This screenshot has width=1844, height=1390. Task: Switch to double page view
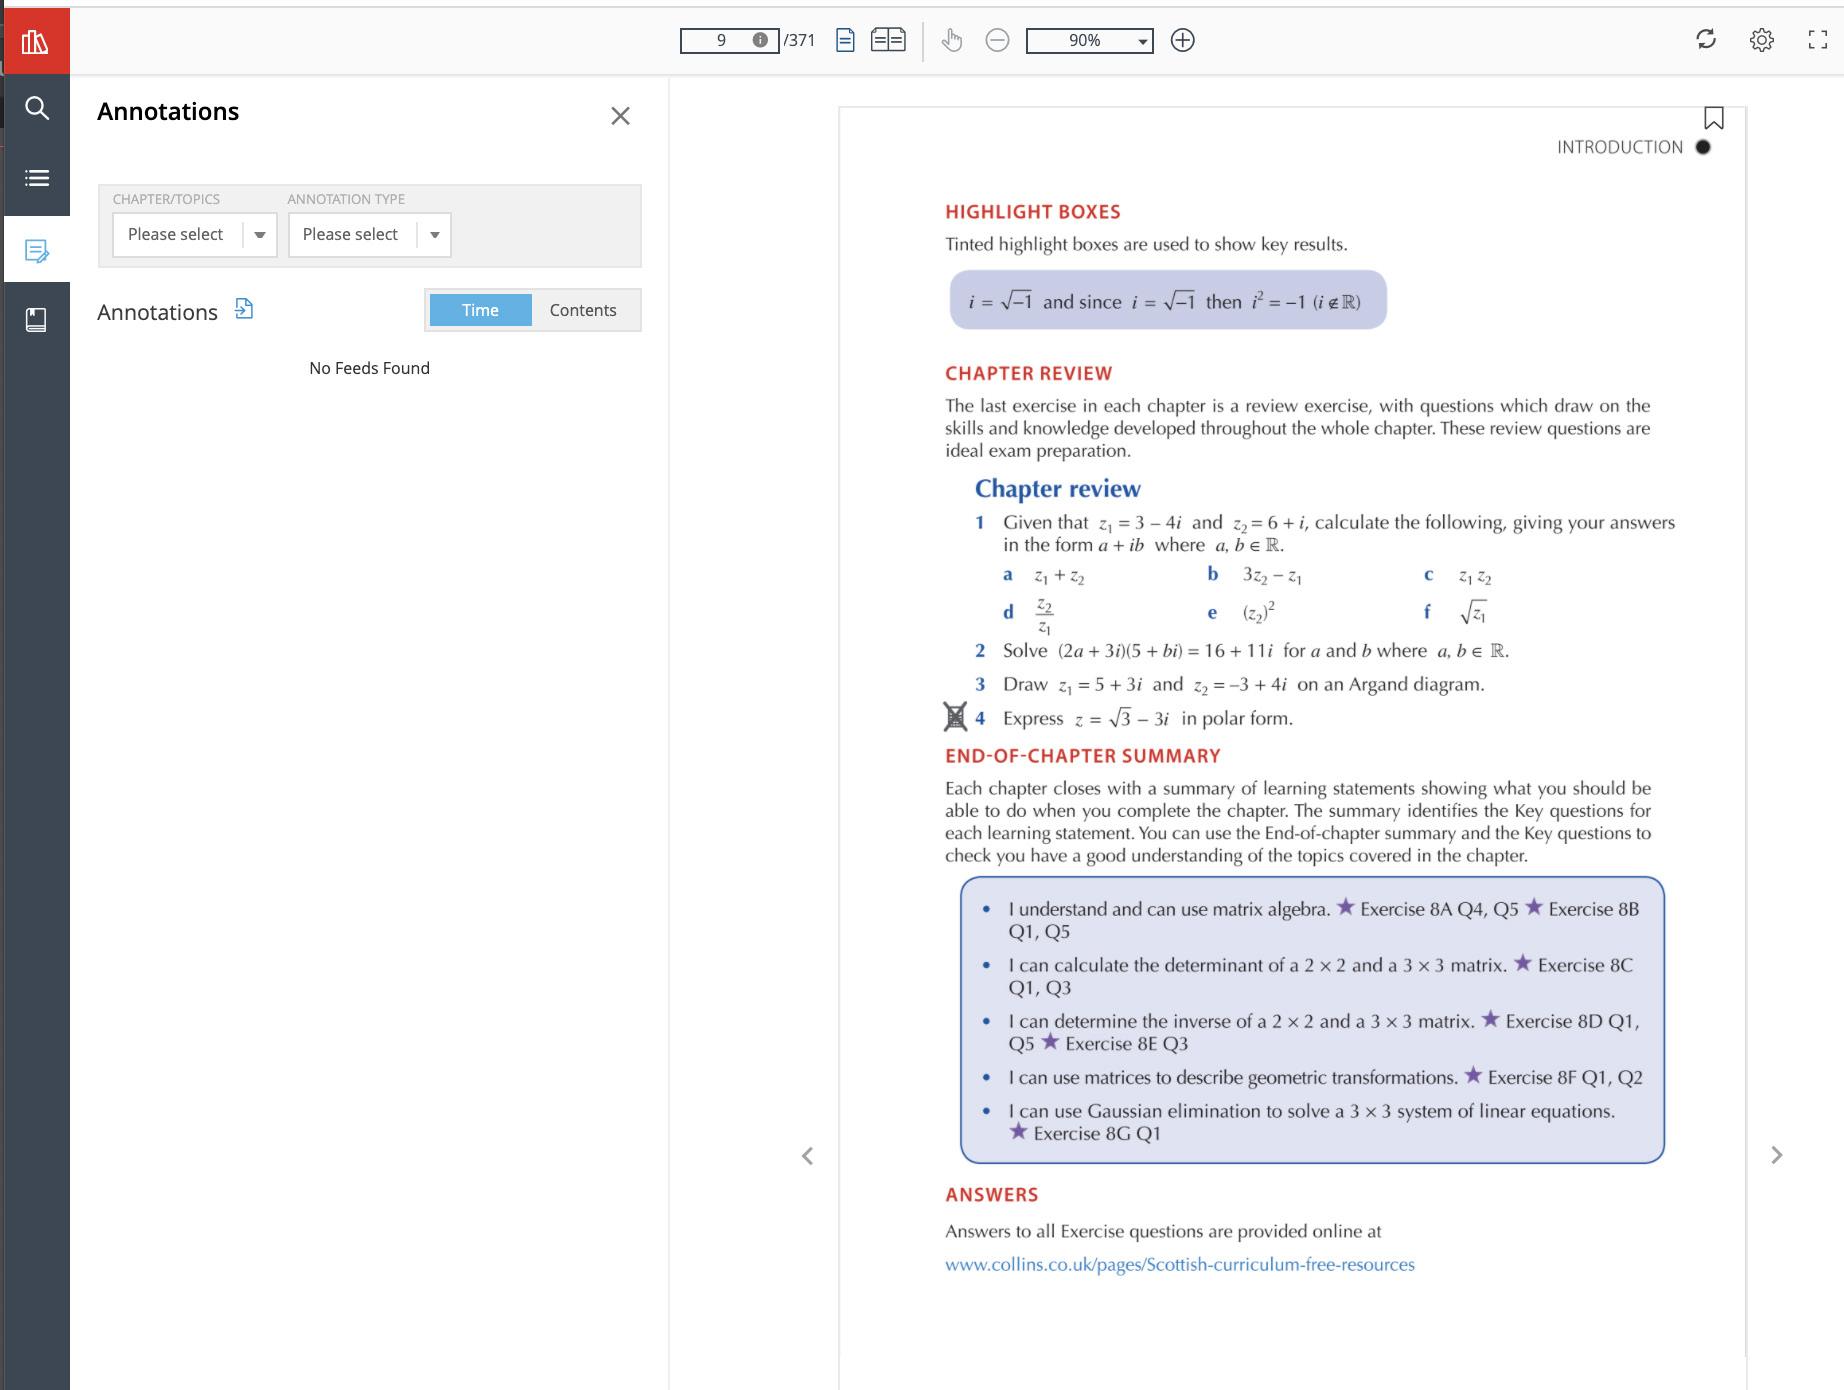pyautogui.click(x=888, y=40)
